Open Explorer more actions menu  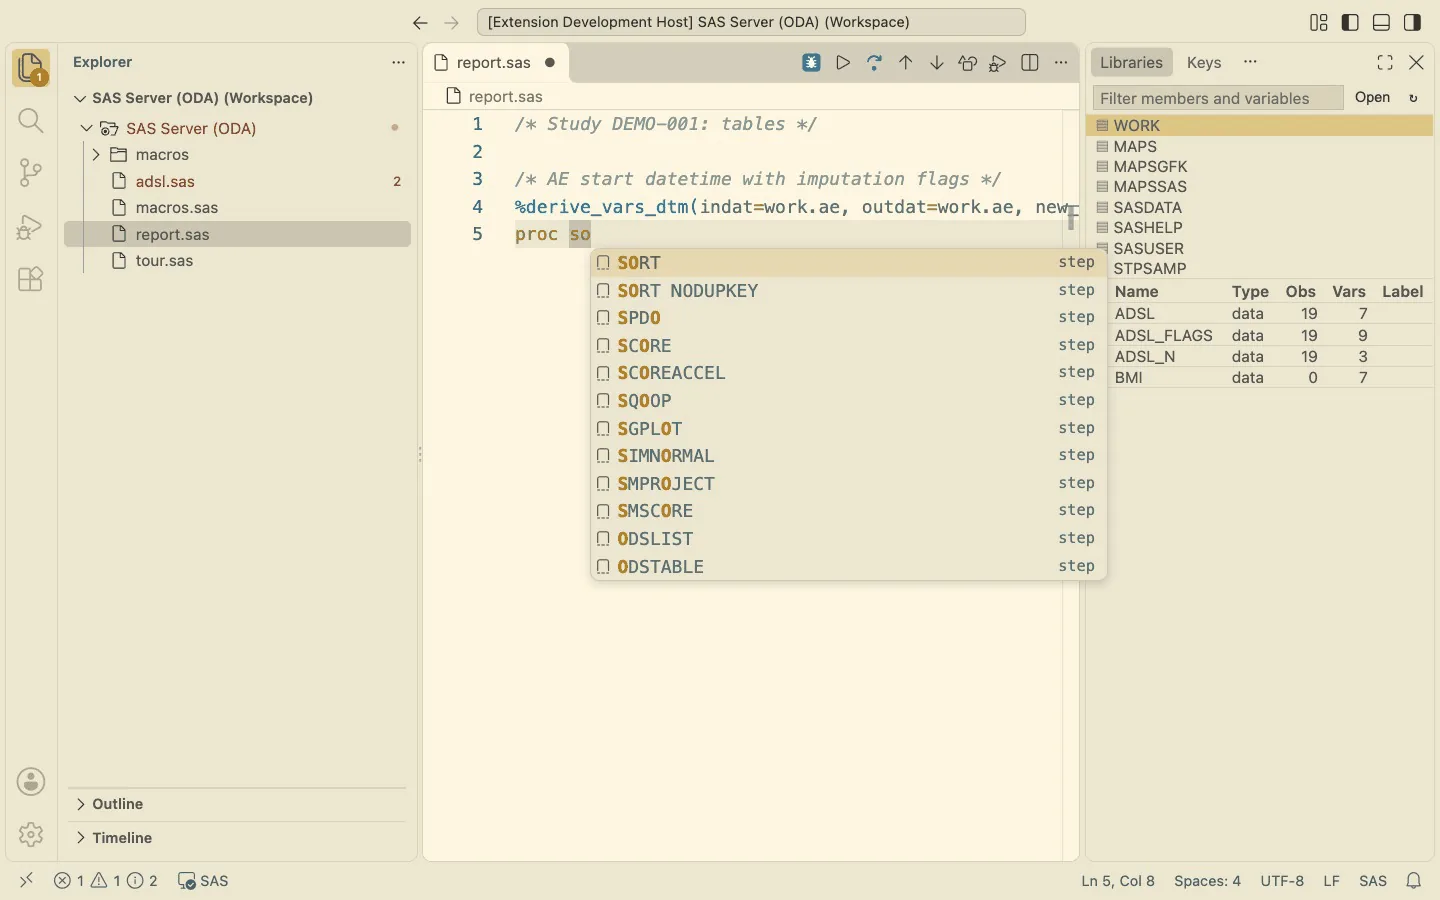[x=398, y=62]
